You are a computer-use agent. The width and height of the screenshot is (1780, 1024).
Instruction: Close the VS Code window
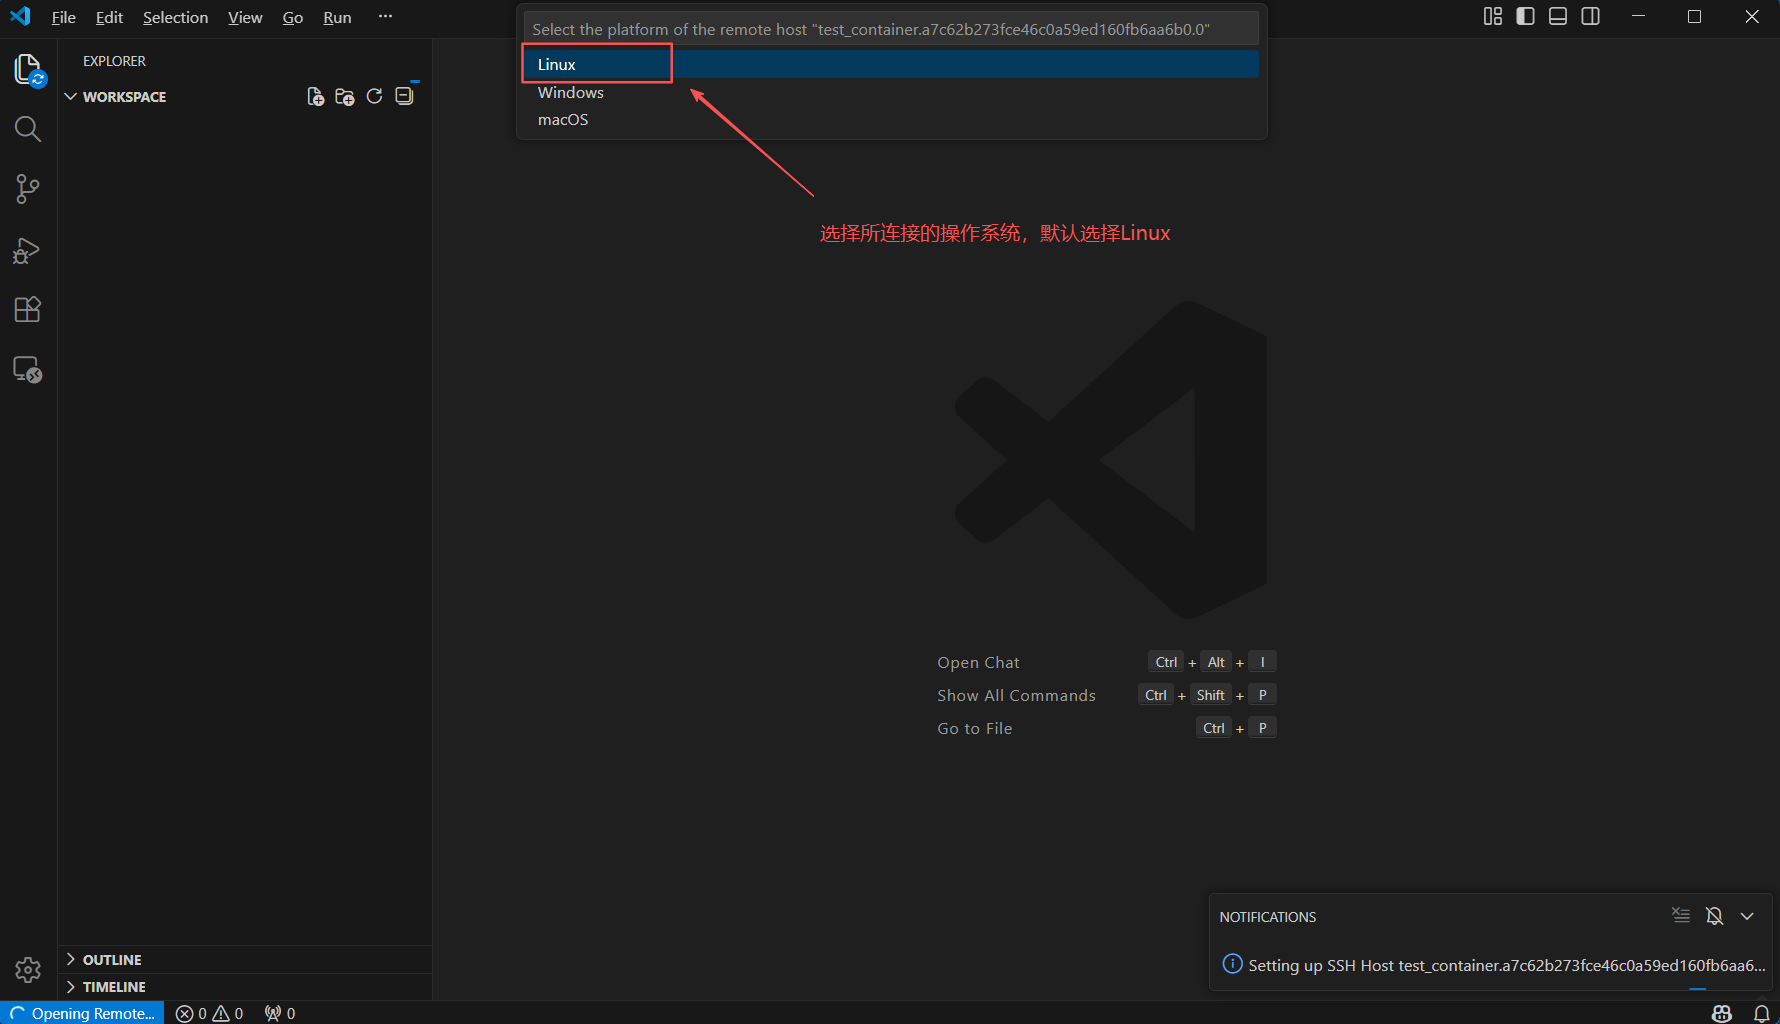(x=1752, y=16)
